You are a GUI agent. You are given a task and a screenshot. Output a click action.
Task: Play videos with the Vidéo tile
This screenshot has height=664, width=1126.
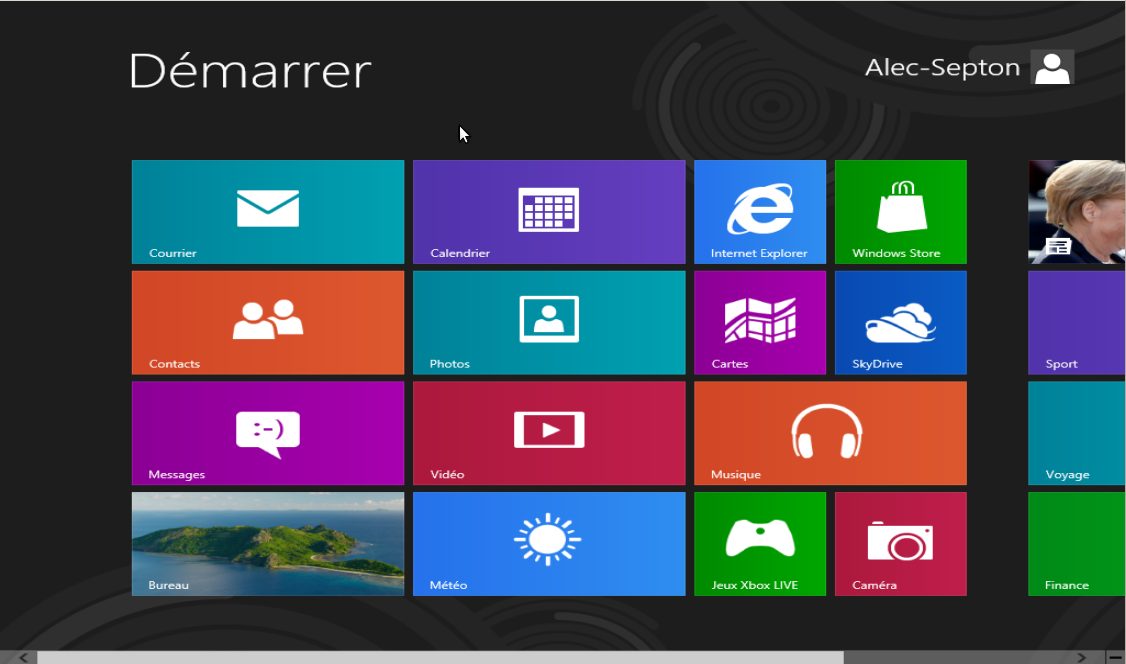(548, 432)
